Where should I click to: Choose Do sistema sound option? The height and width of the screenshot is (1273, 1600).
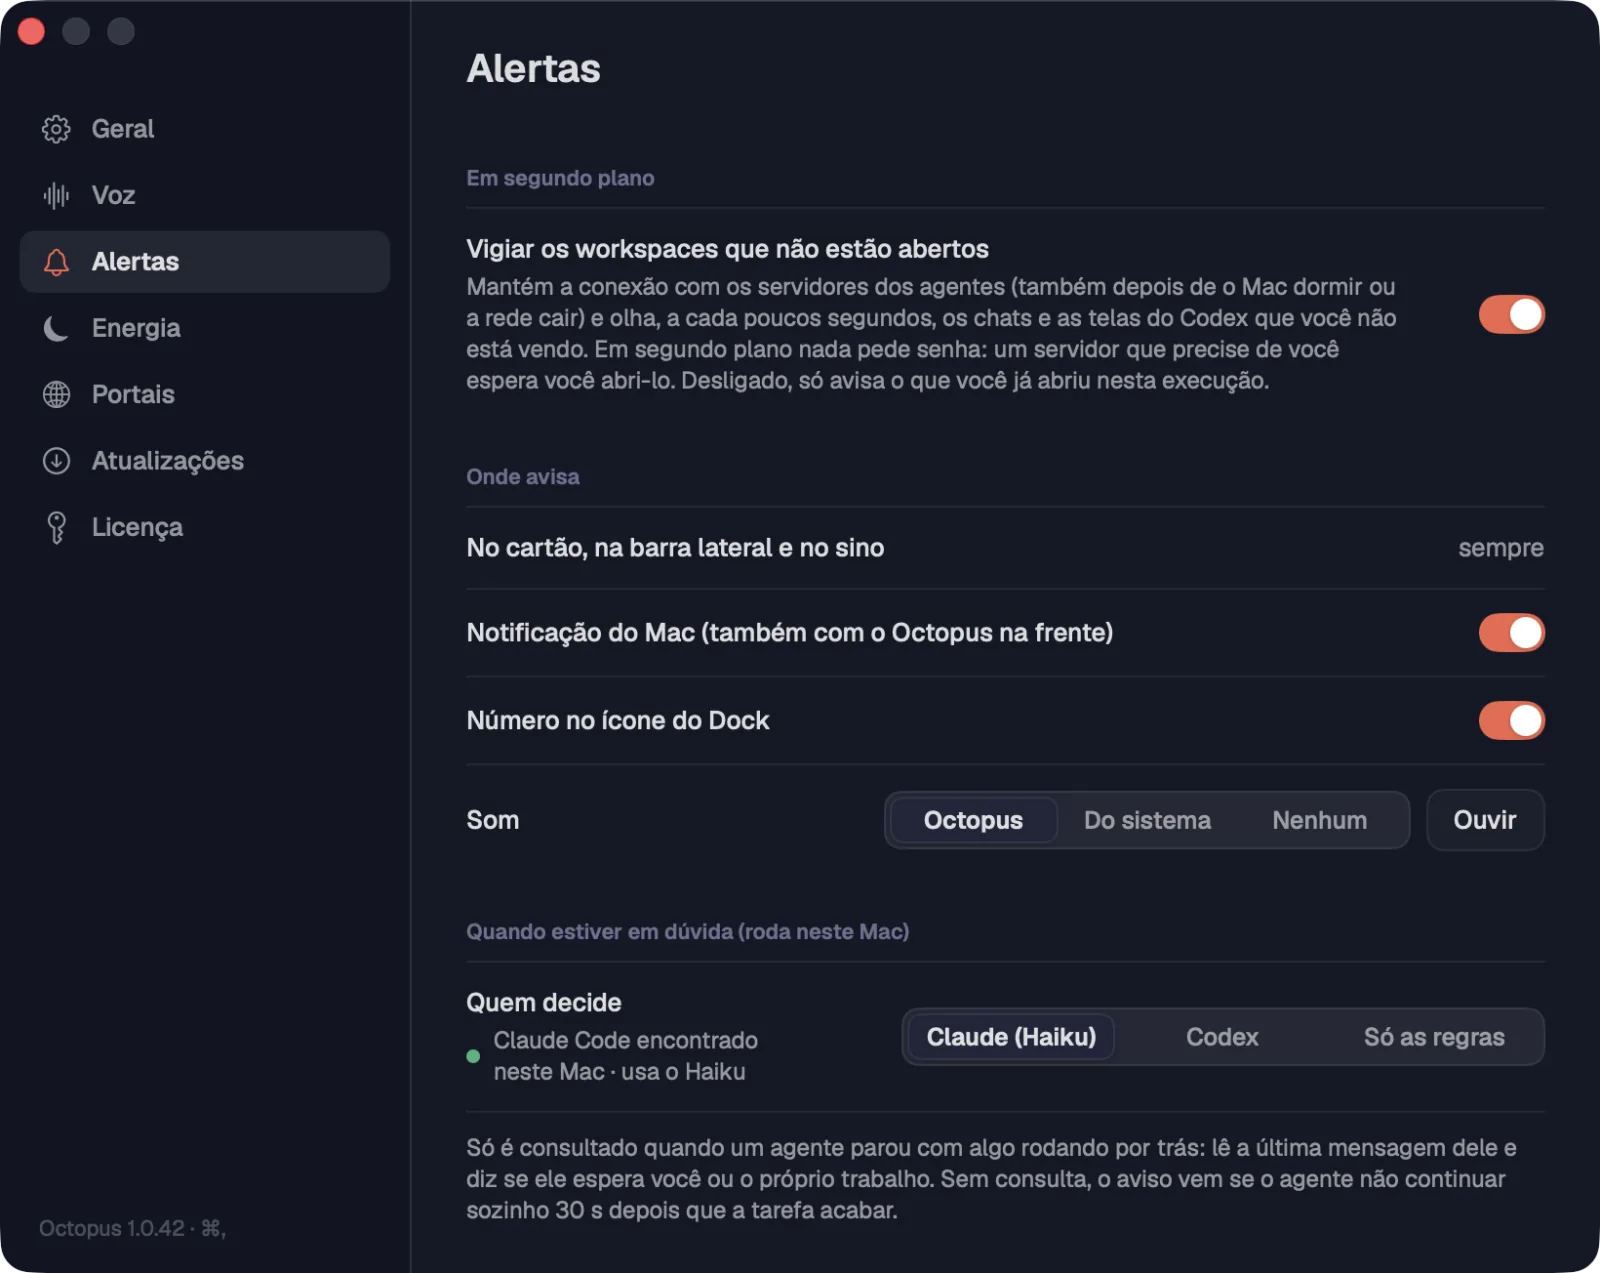(x=1147, y=820)
